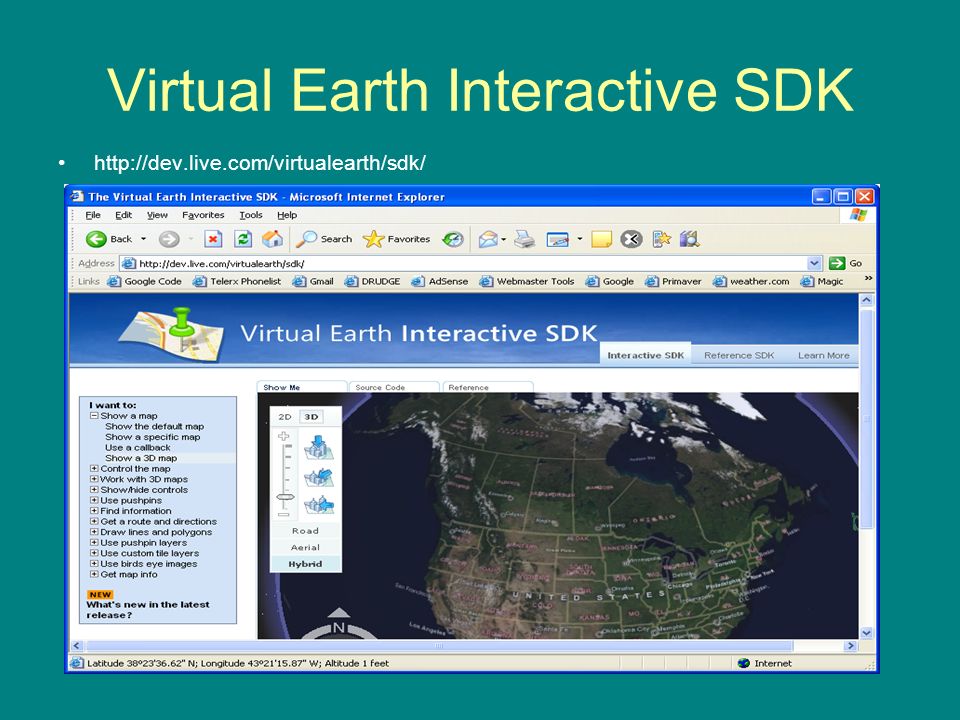The image size is (960, 720).
Task: Click the Links bar overflow chevron
Action: click(868, 279)
